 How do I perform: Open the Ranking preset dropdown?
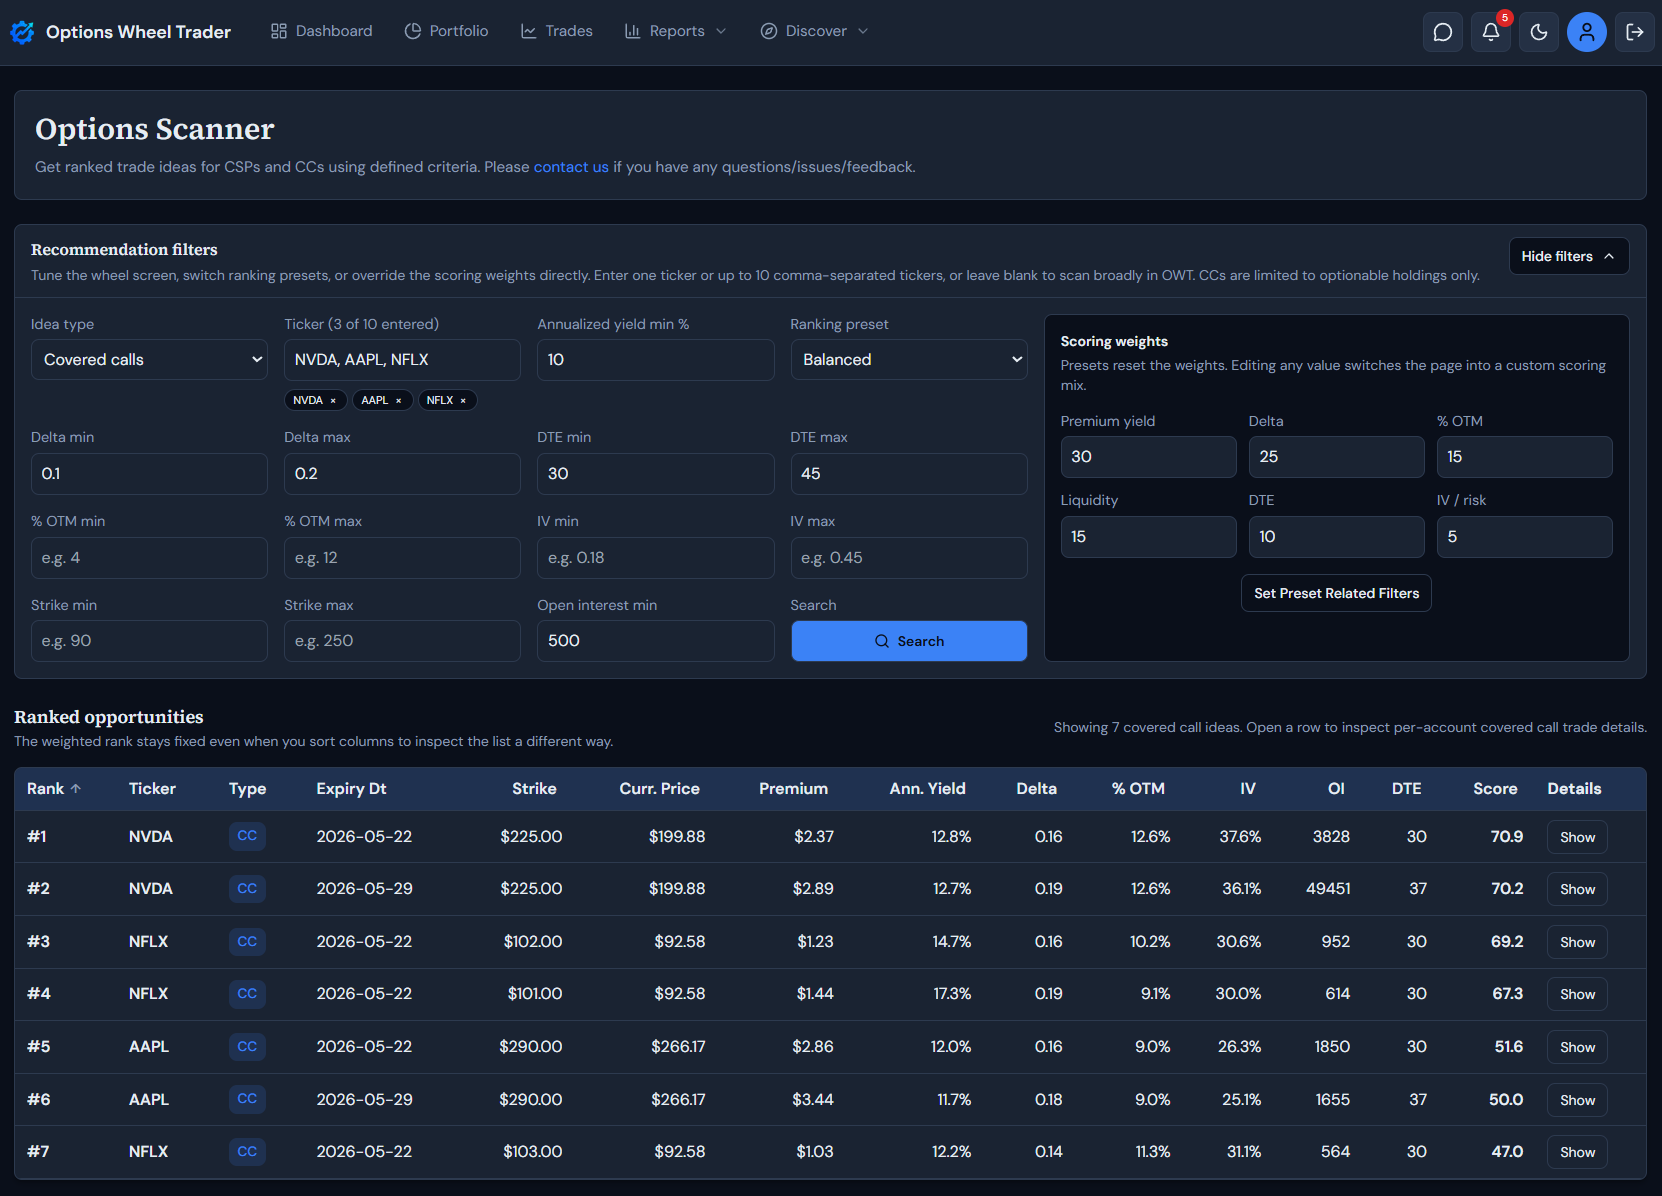click(908, 360)
